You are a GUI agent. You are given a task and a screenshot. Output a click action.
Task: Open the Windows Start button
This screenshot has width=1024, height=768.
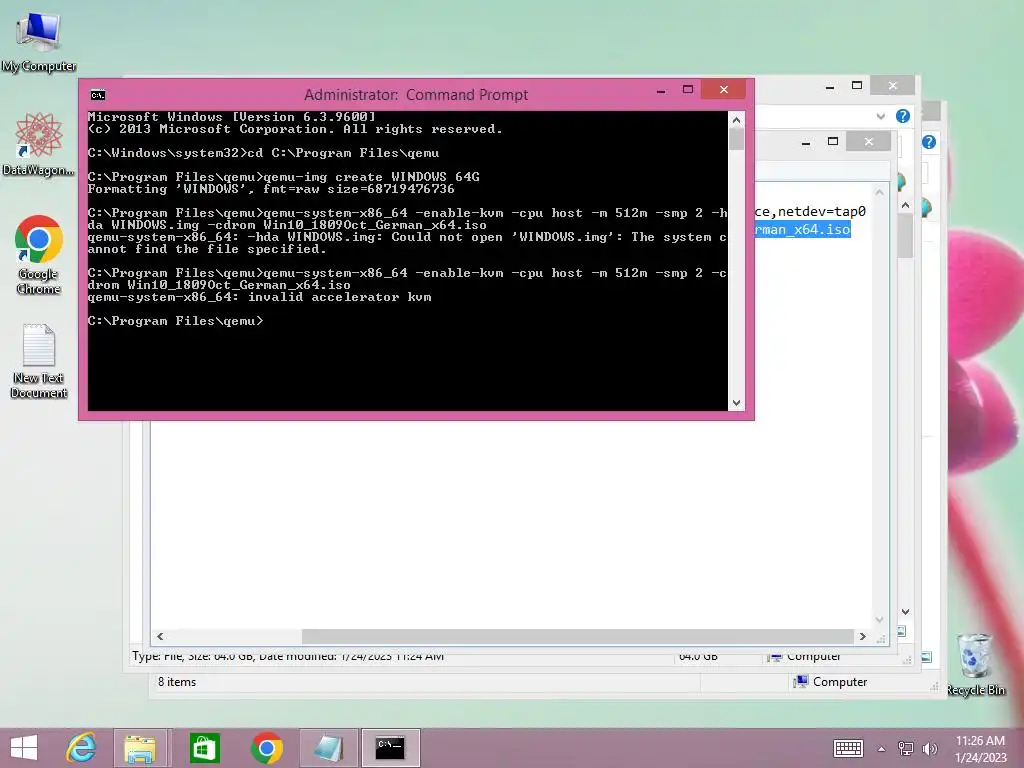tap(24, 748)
